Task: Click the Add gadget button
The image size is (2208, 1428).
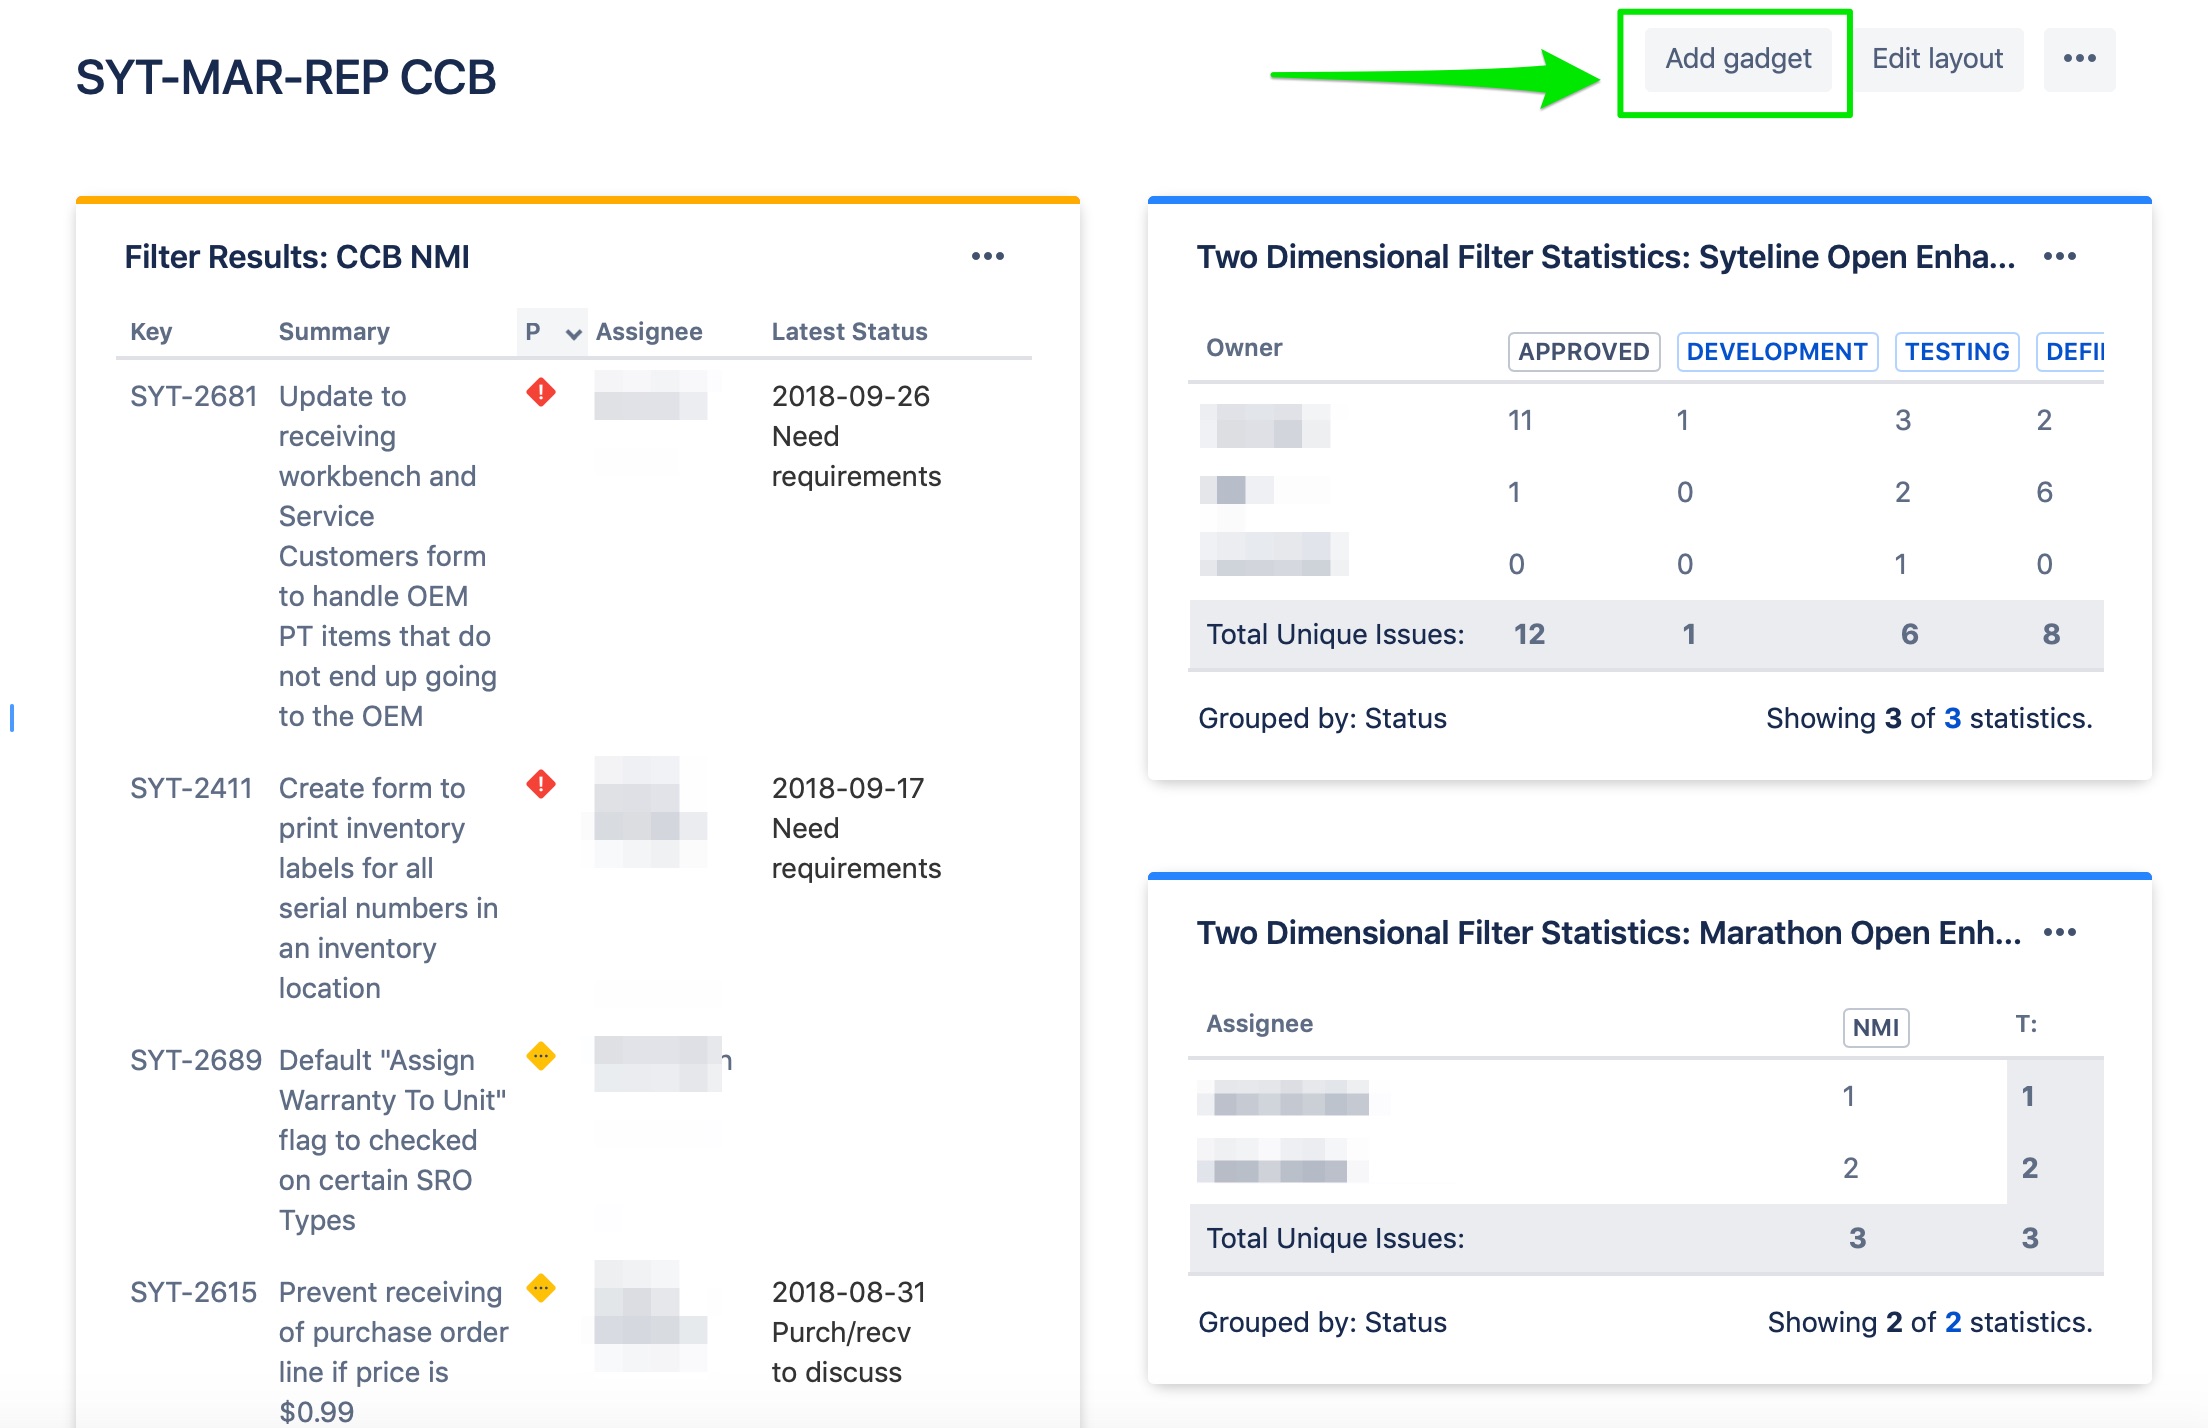Action: click(x=1738, y=59)
